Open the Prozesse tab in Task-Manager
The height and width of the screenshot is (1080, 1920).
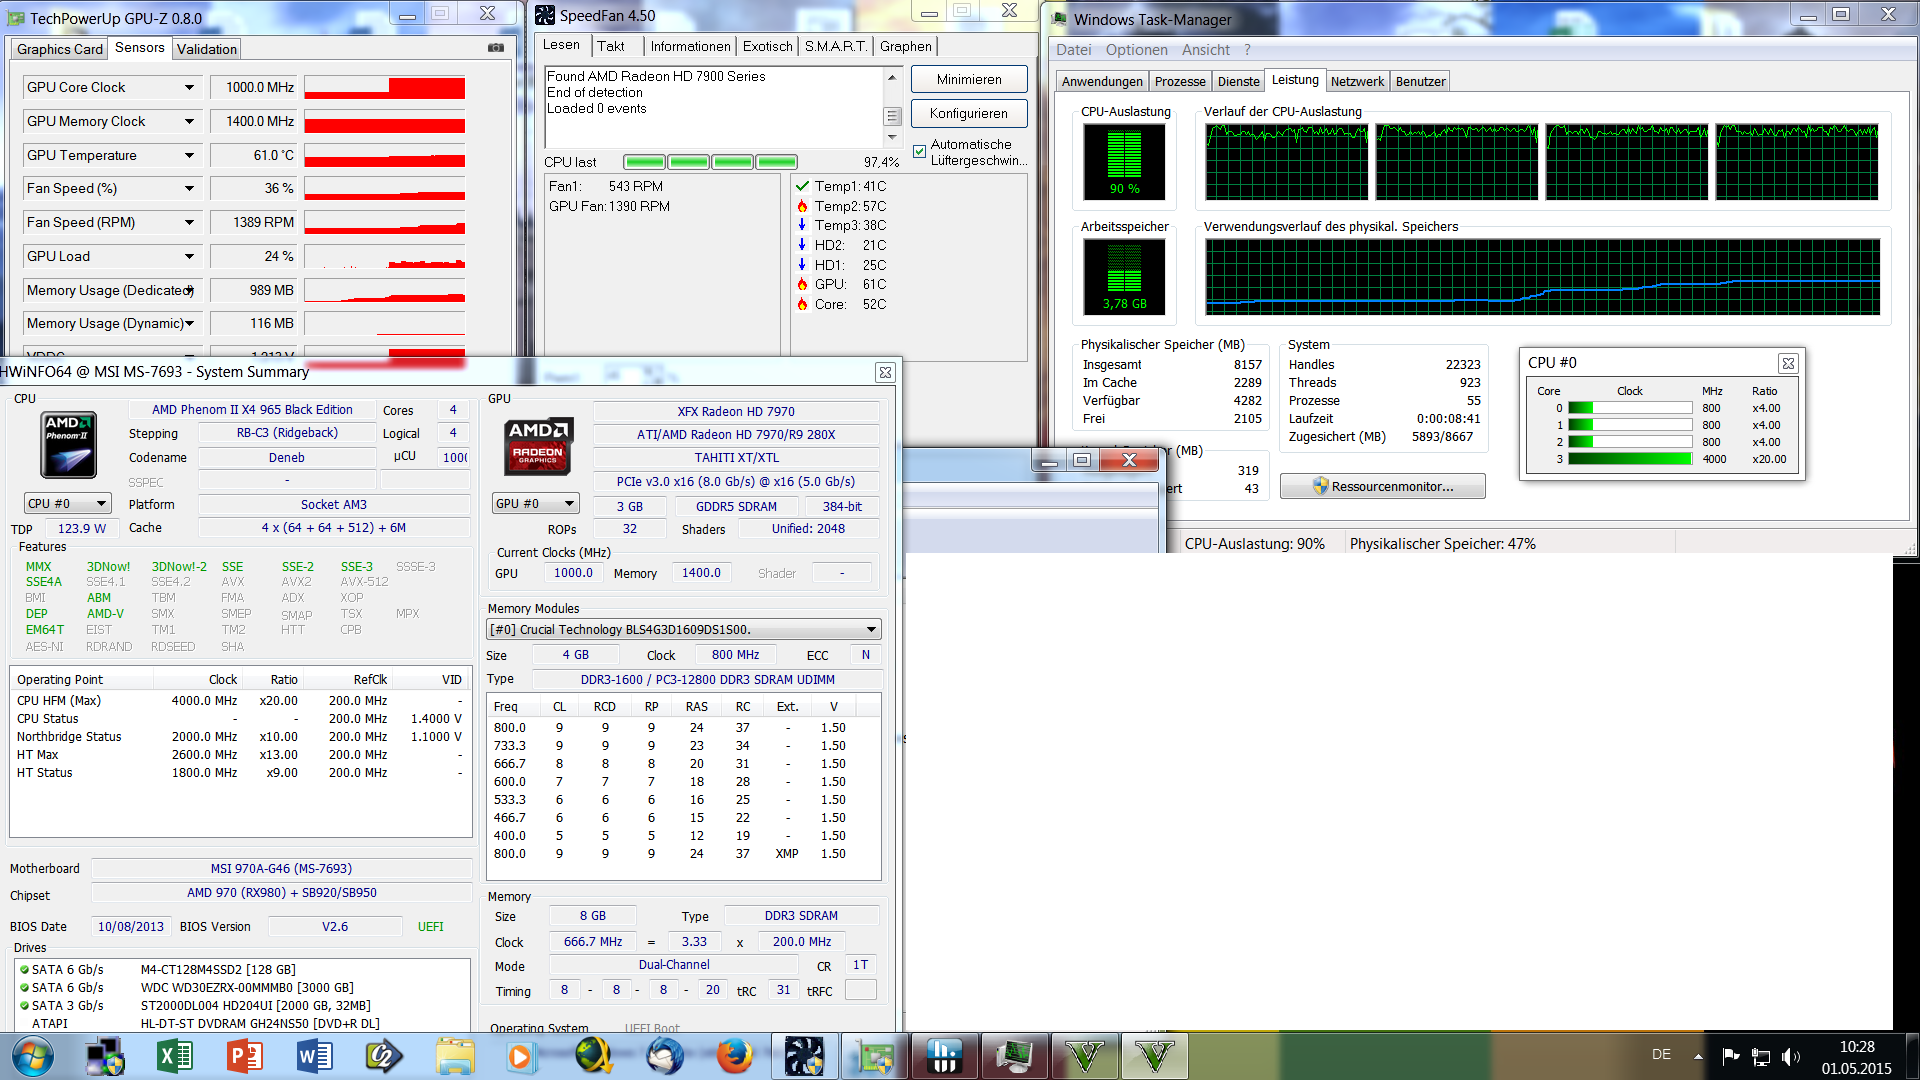(1179, 82)
